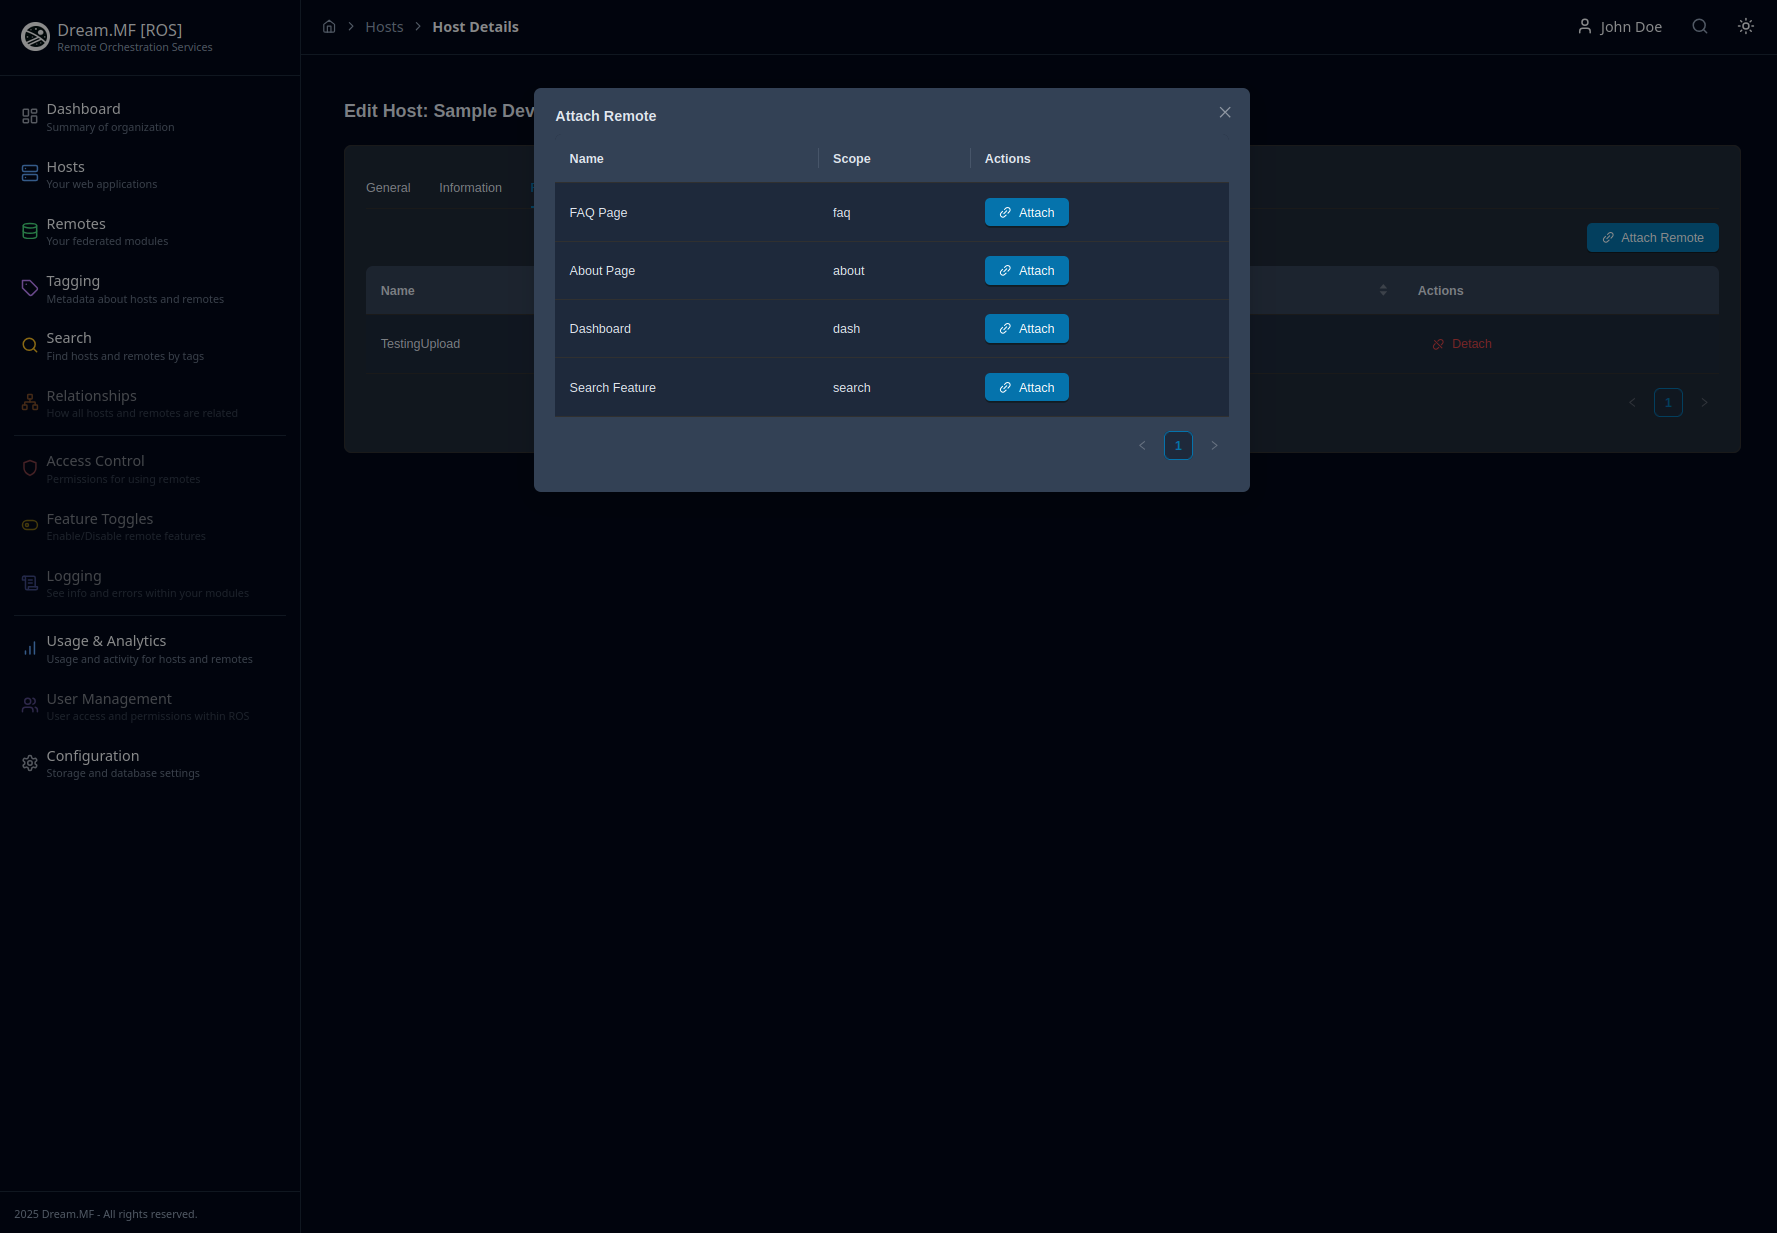Close the Attach Remote dialog

click(x=1224, y=113)
